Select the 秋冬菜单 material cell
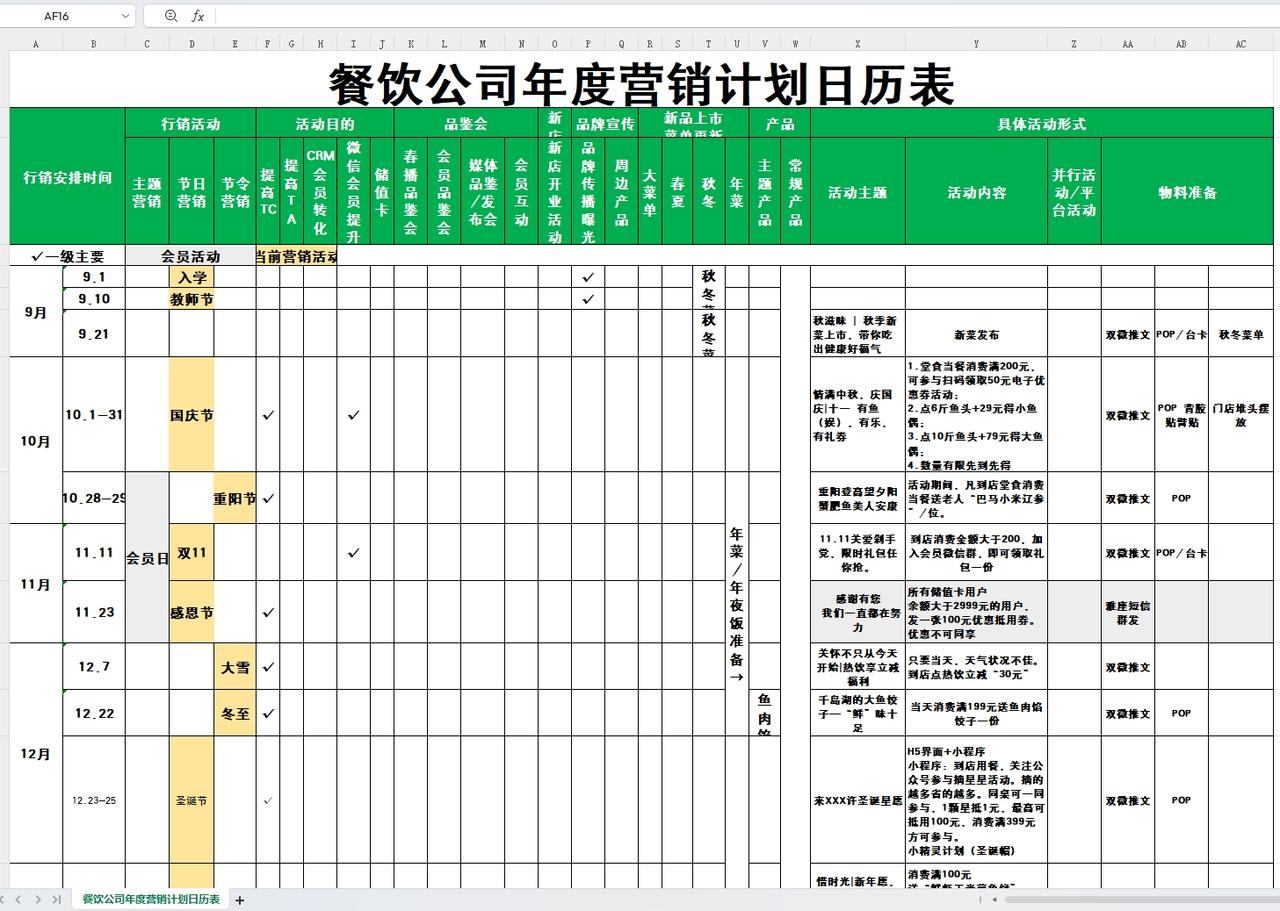 [x=1241, y=334]
